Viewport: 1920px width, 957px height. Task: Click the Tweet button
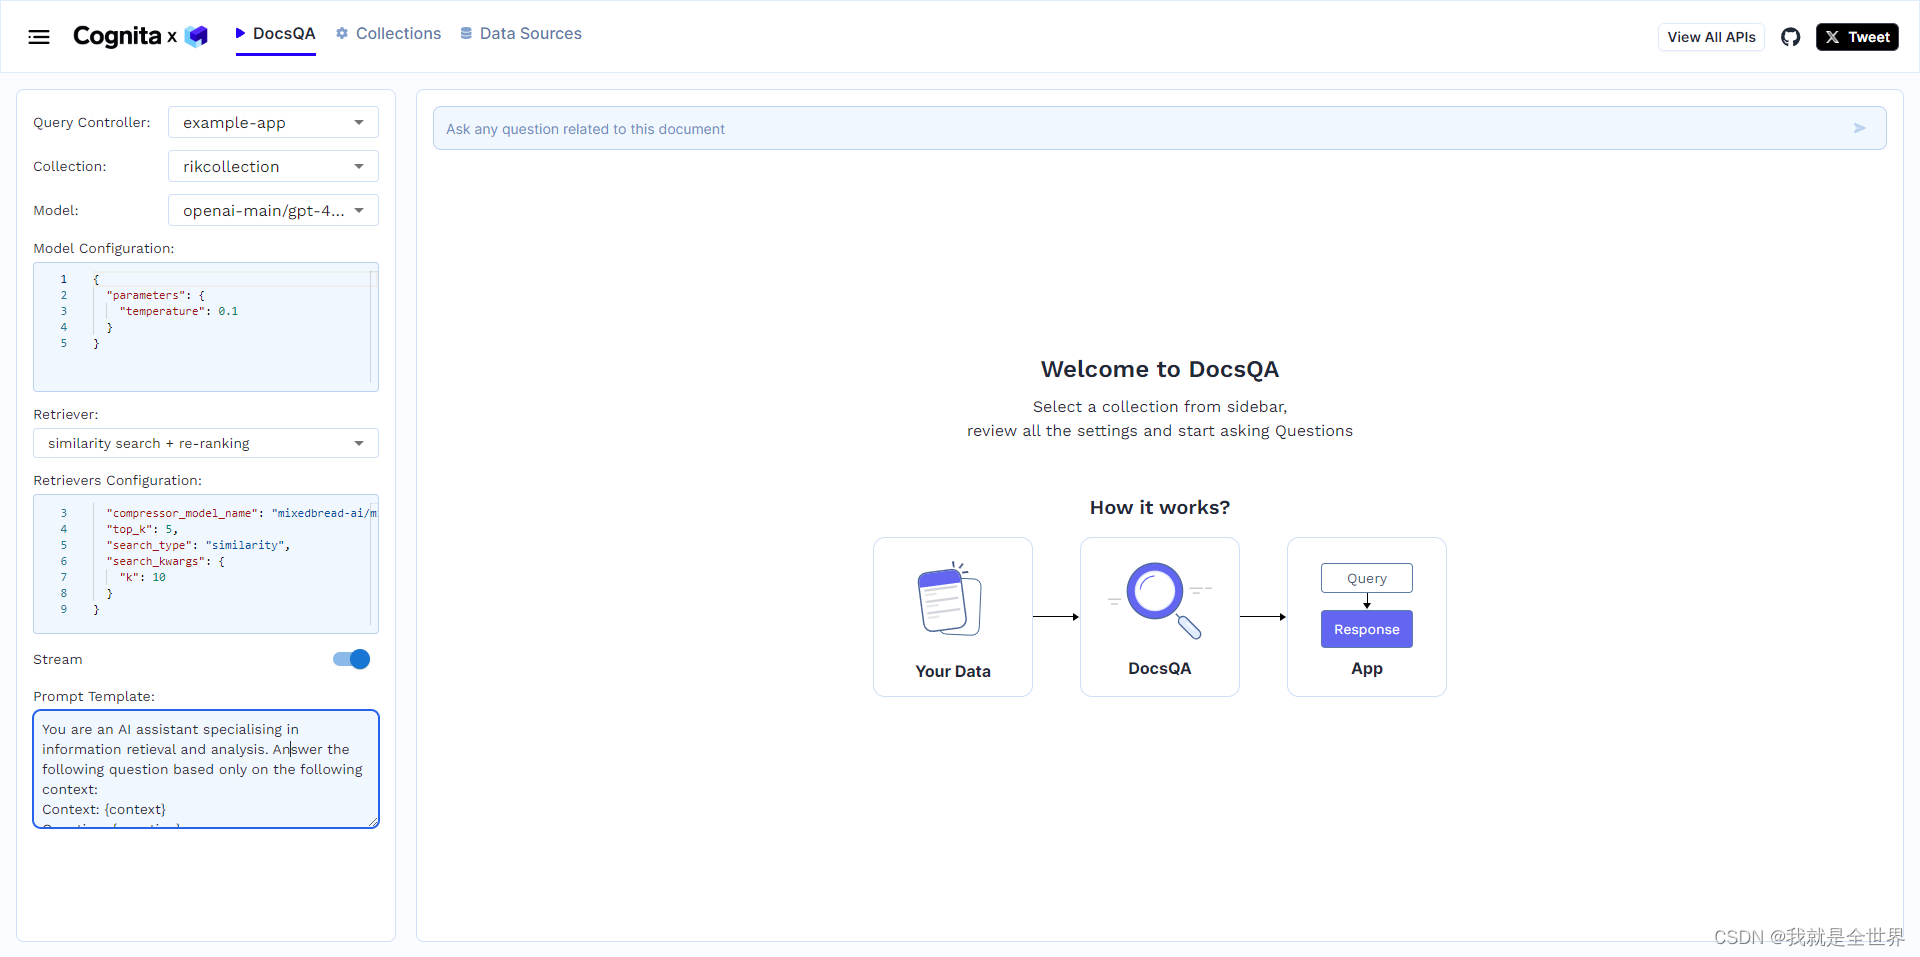pos(1857,37)
